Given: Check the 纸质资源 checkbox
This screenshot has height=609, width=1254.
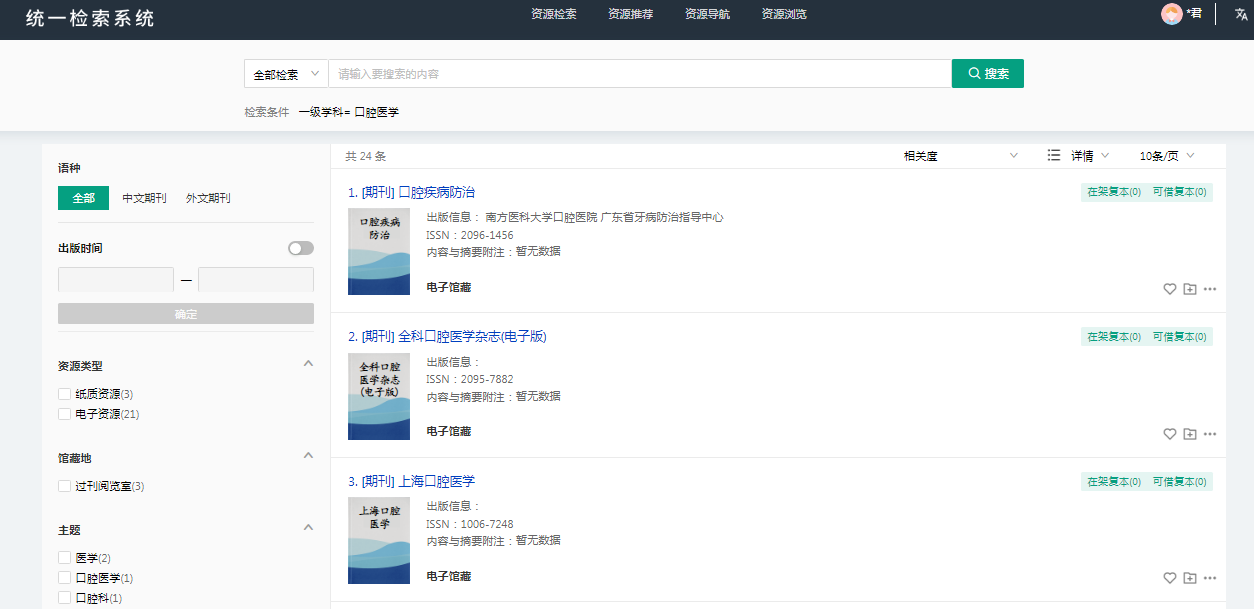Looking at the screenshot, I should (x=65, y=394).
